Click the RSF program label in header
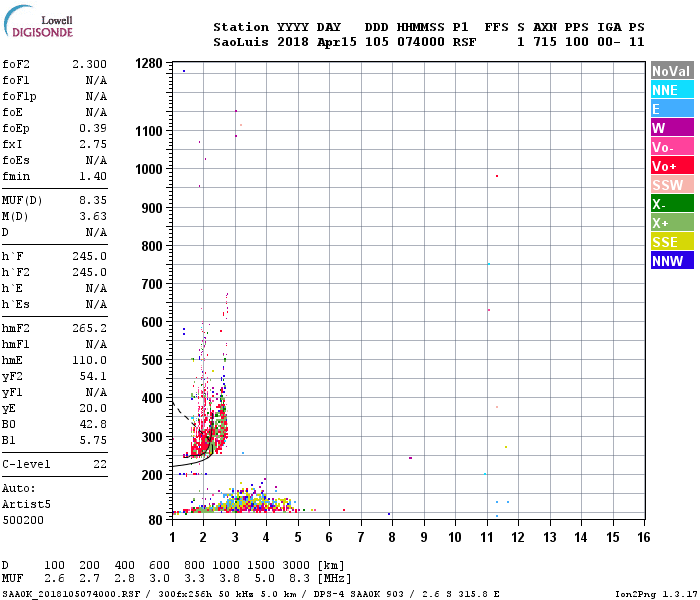This screenshot has width=700, height=600. click(464, 42)
